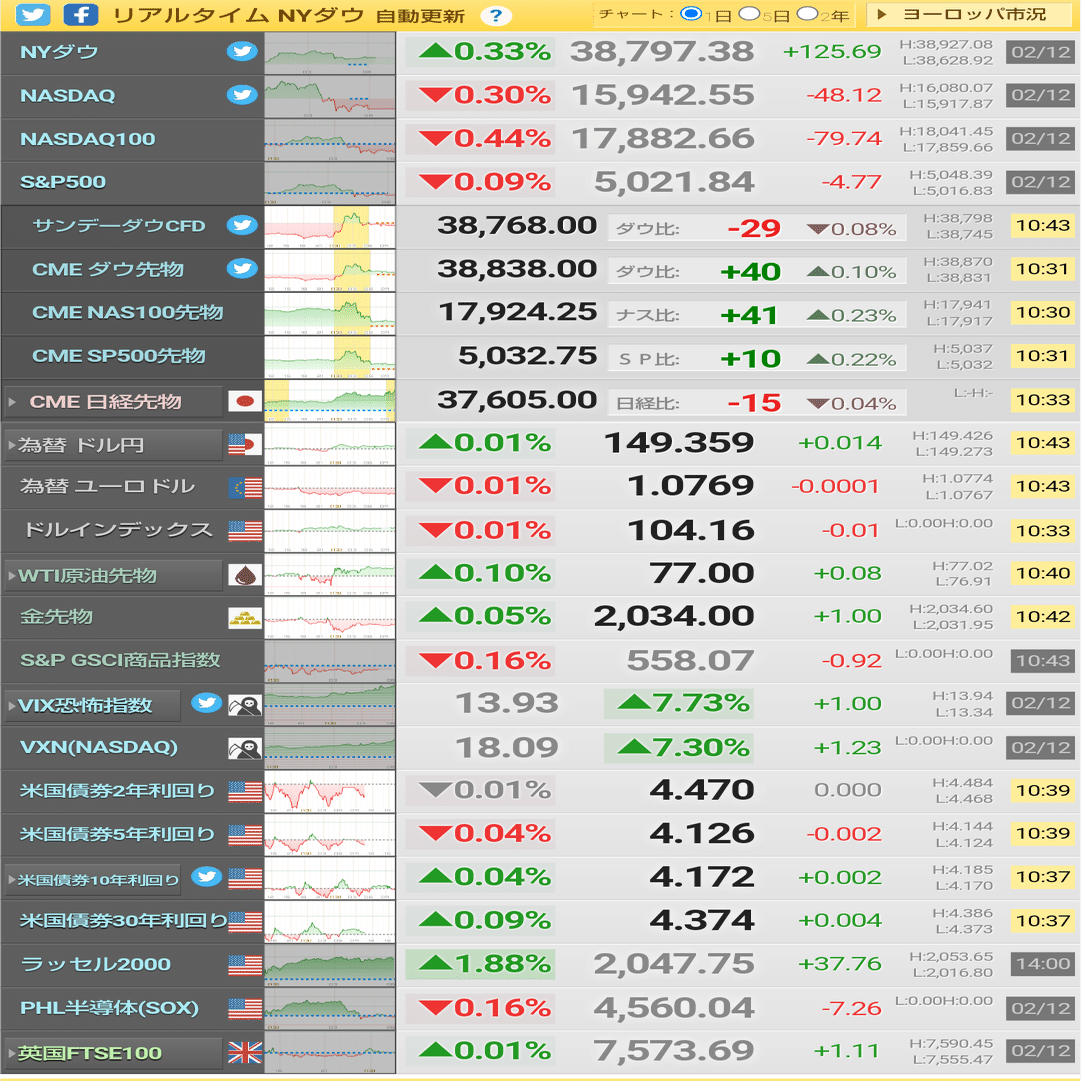The height and width of the screenshot is (1081, 1081).
Task: Click EU-US flag icon next to 為替 ユーロドル
Action: pyautogui.click(x=245, y=488)
